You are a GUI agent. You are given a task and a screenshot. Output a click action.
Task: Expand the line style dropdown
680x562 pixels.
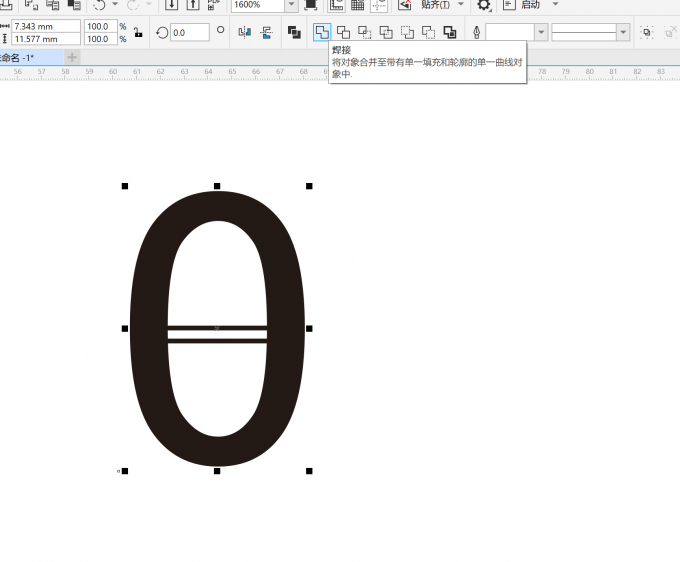point(624,33)
